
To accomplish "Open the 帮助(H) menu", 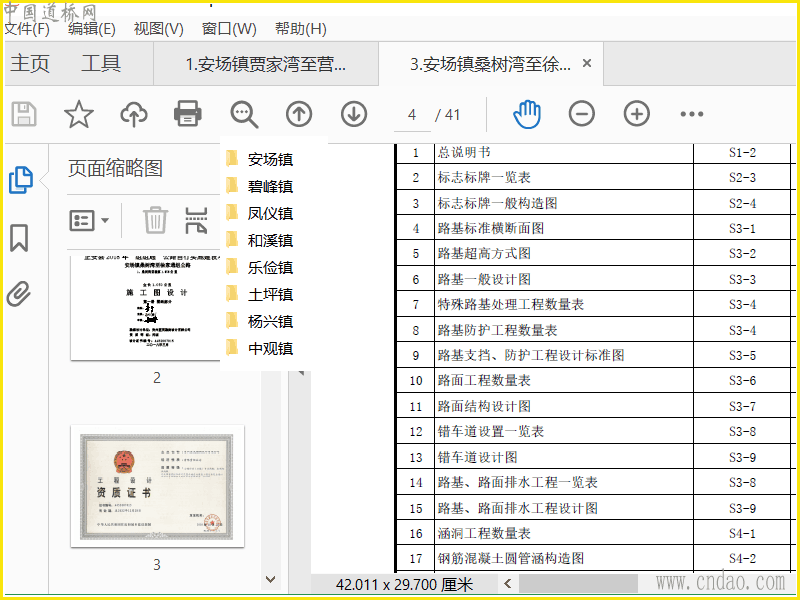I will (301, 29).
